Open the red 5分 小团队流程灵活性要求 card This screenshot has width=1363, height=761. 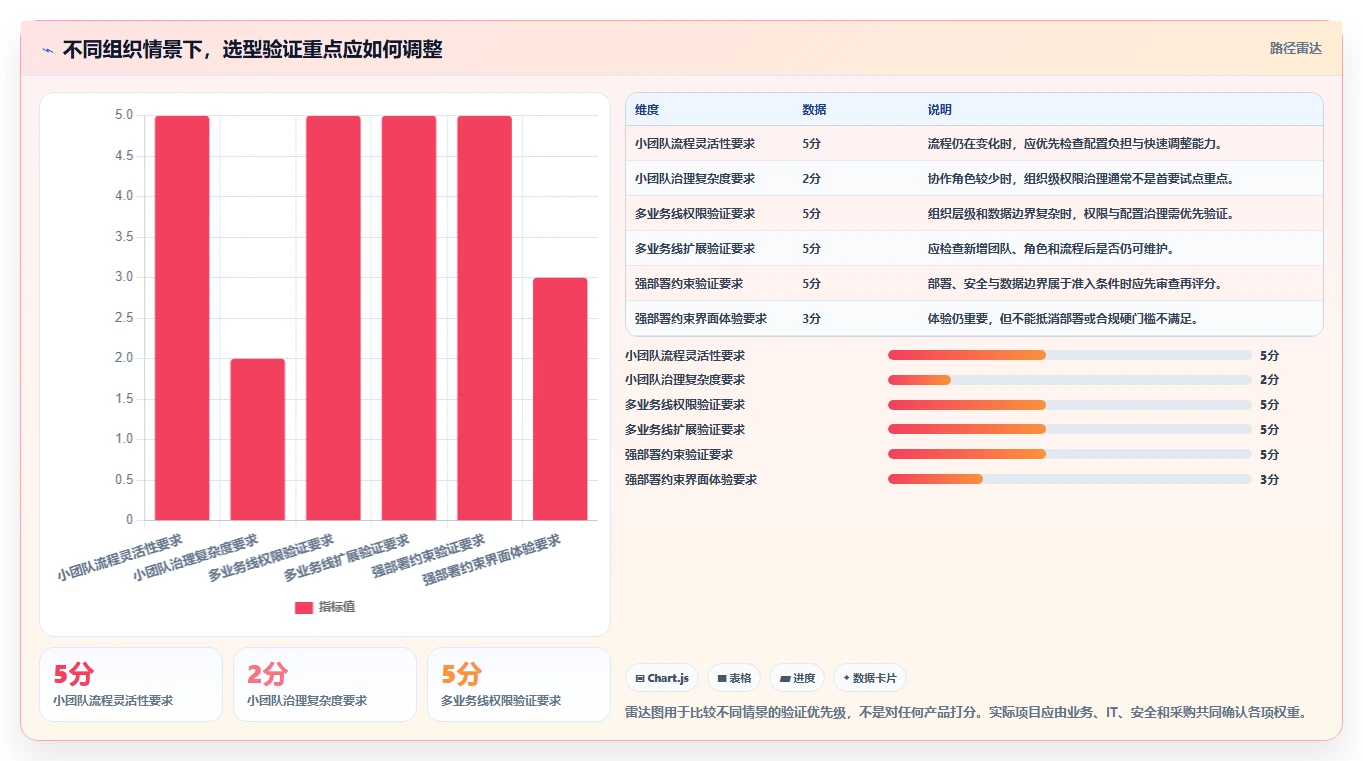pos(131,684)
